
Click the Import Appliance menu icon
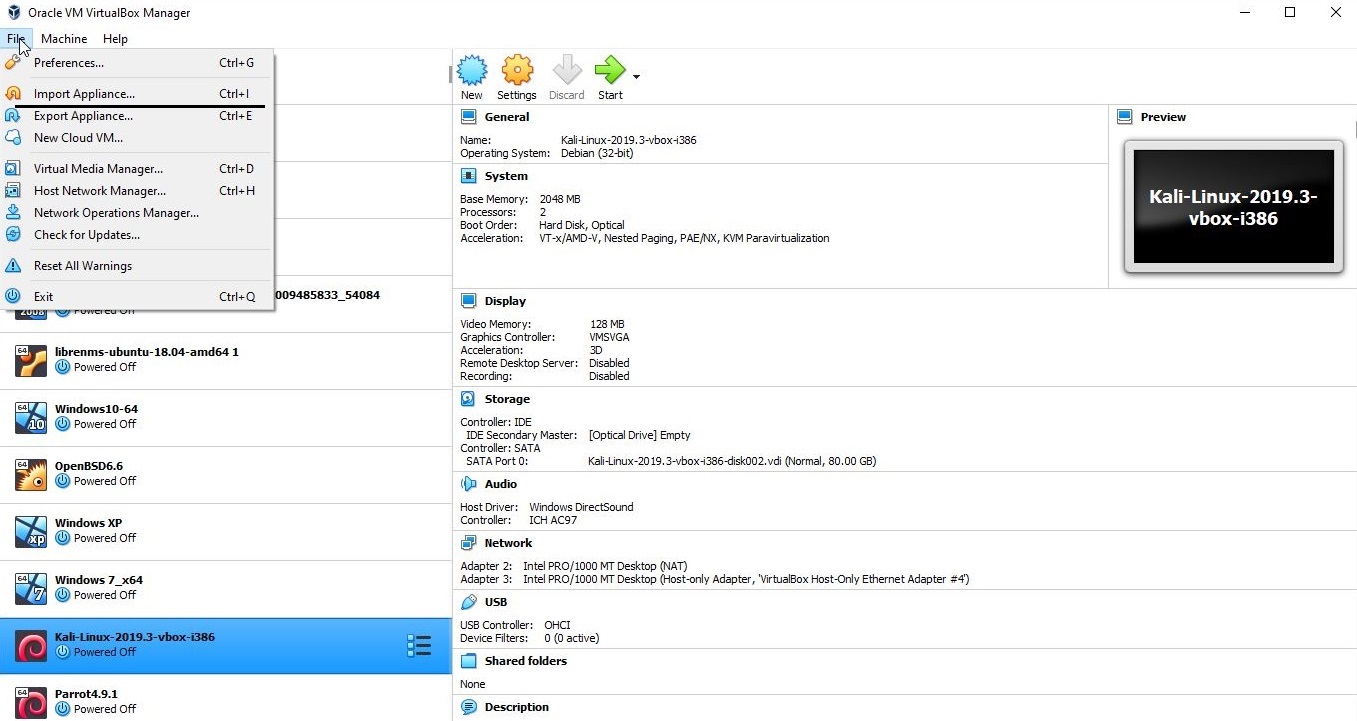(13, 94)
